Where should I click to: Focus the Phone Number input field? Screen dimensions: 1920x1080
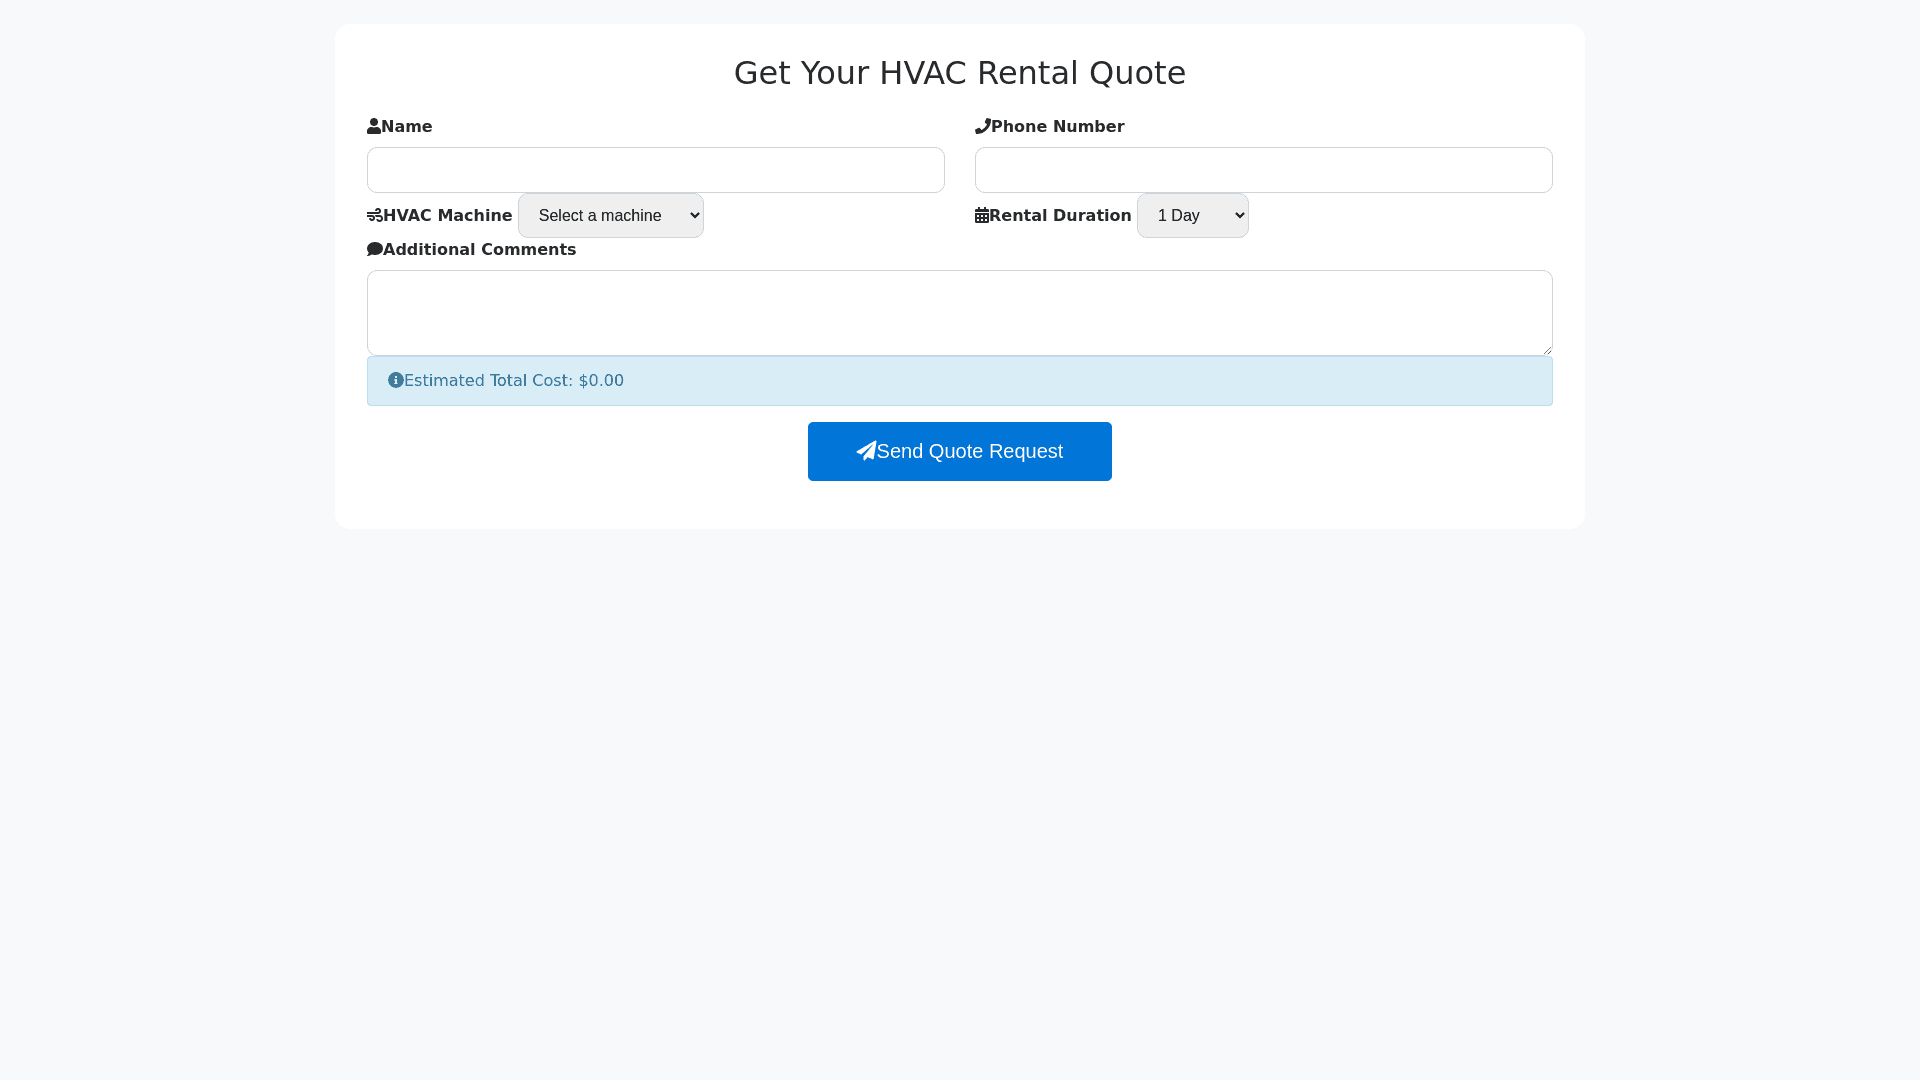(1263, 170)
